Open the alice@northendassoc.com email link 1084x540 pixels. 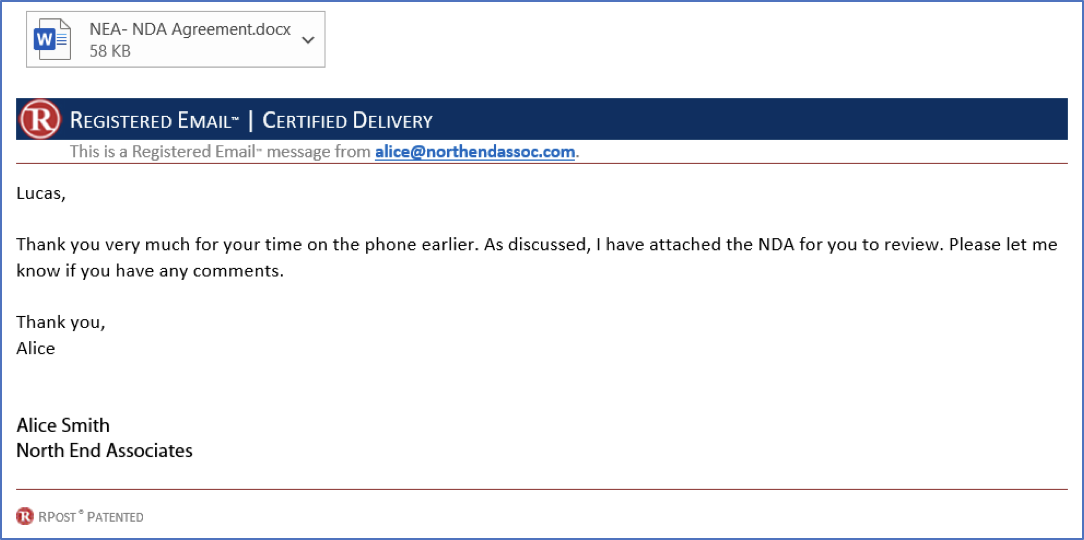[475, 152]
